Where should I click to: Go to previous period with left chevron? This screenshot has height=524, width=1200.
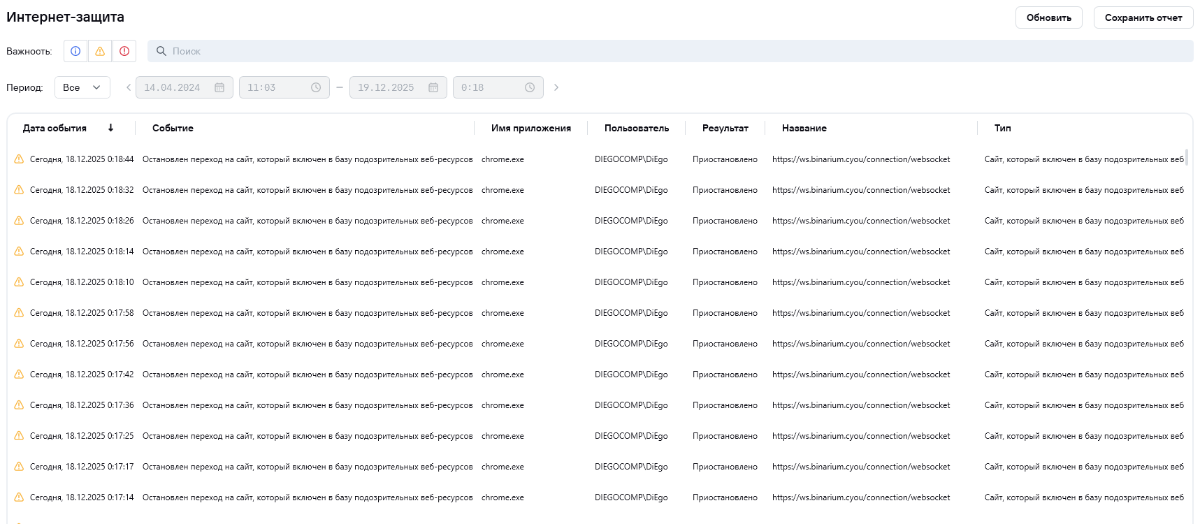128,88
